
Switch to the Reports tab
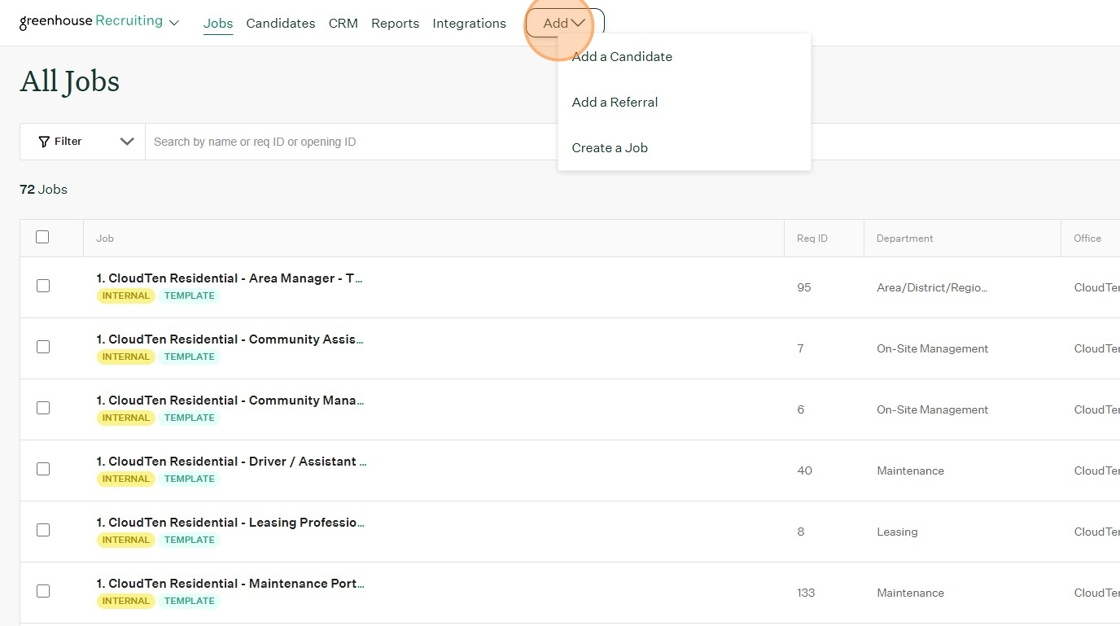395,23
